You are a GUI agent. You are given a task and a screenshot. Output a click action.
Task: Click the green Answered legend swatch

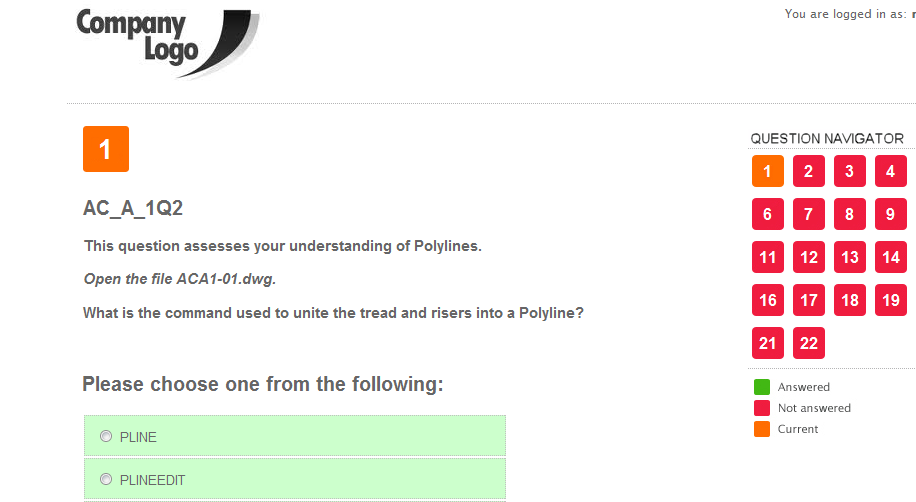(762, 387)
